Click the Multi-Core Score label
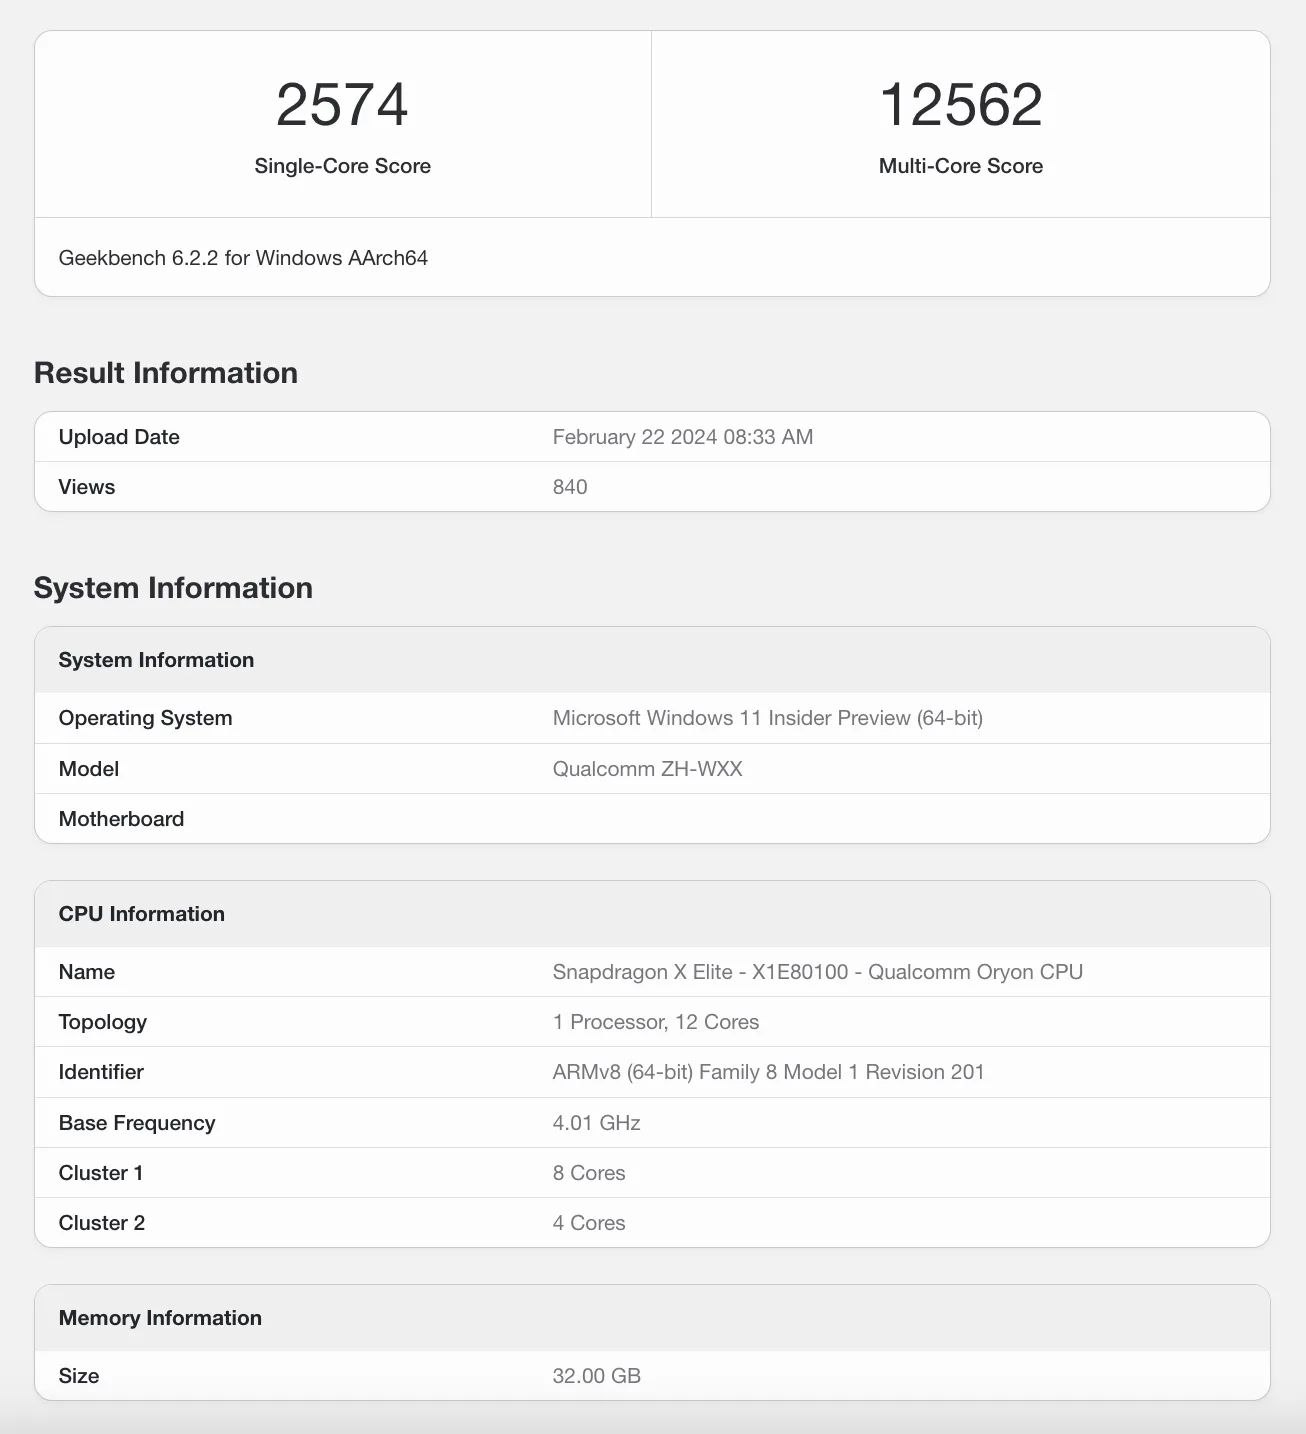The height and width of the screenshot is (1434, 1306). 960,166
